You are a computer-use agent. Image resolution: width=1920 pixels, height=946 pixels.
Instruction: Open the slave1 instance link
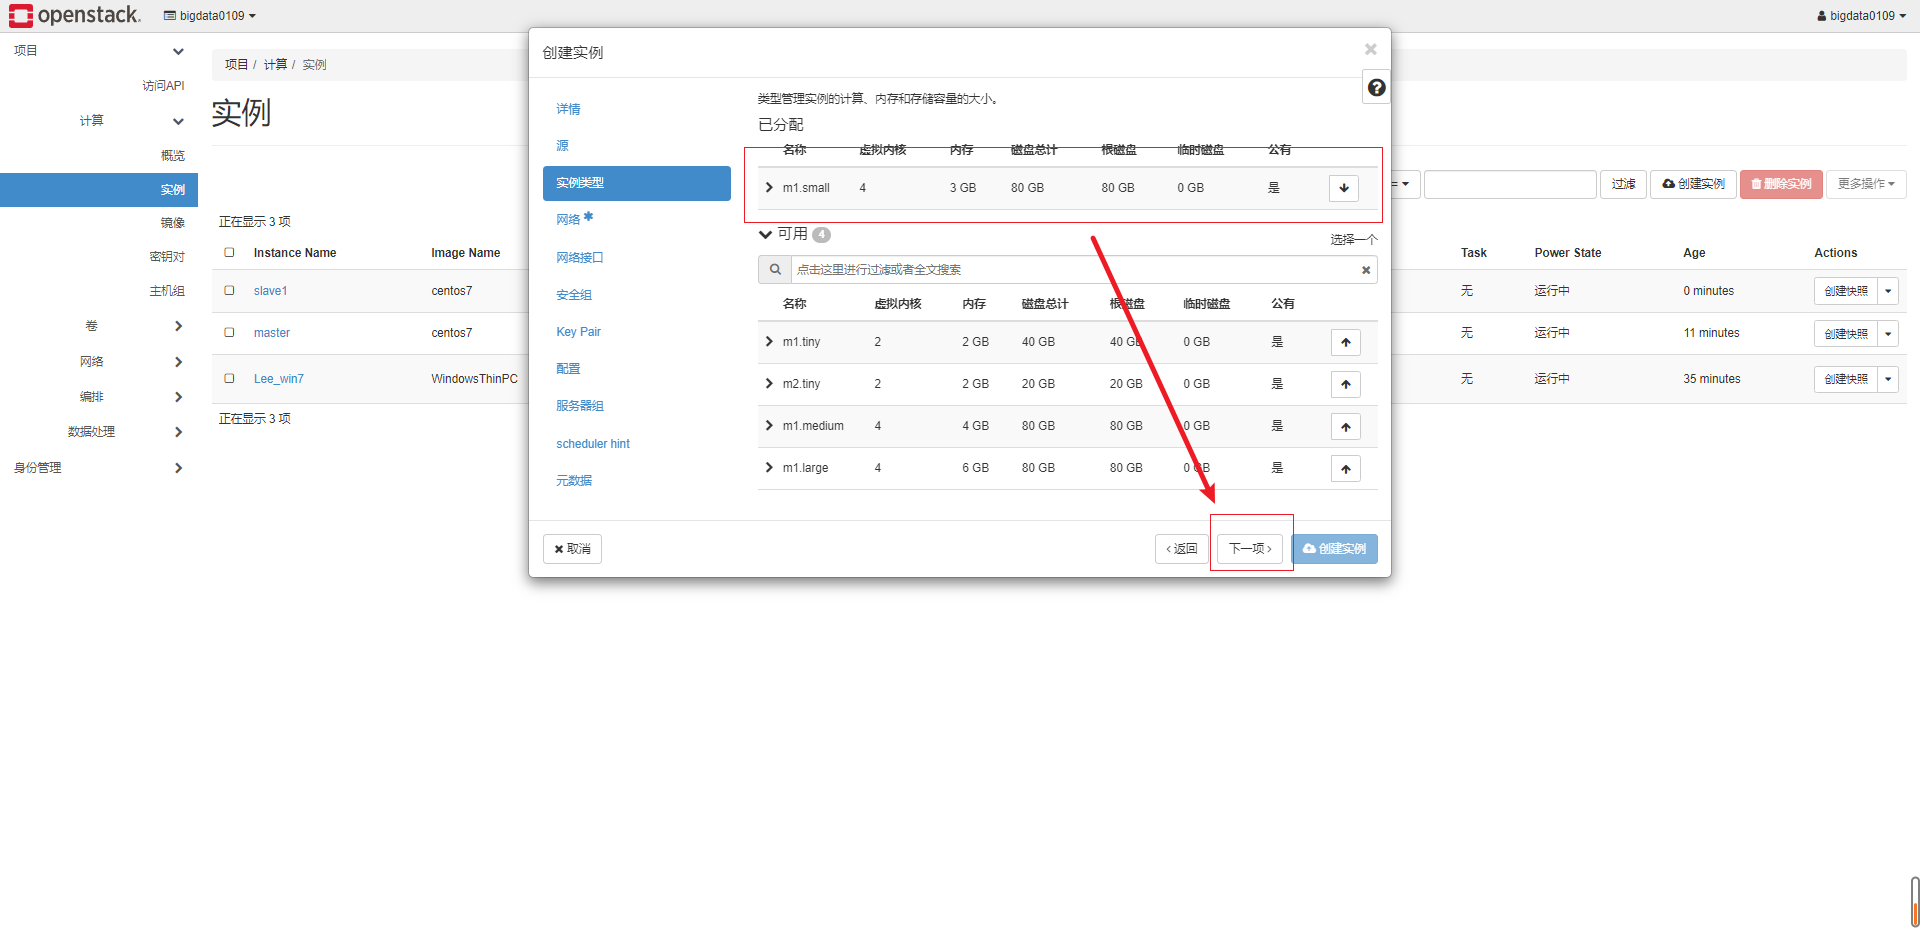[270, 291]
